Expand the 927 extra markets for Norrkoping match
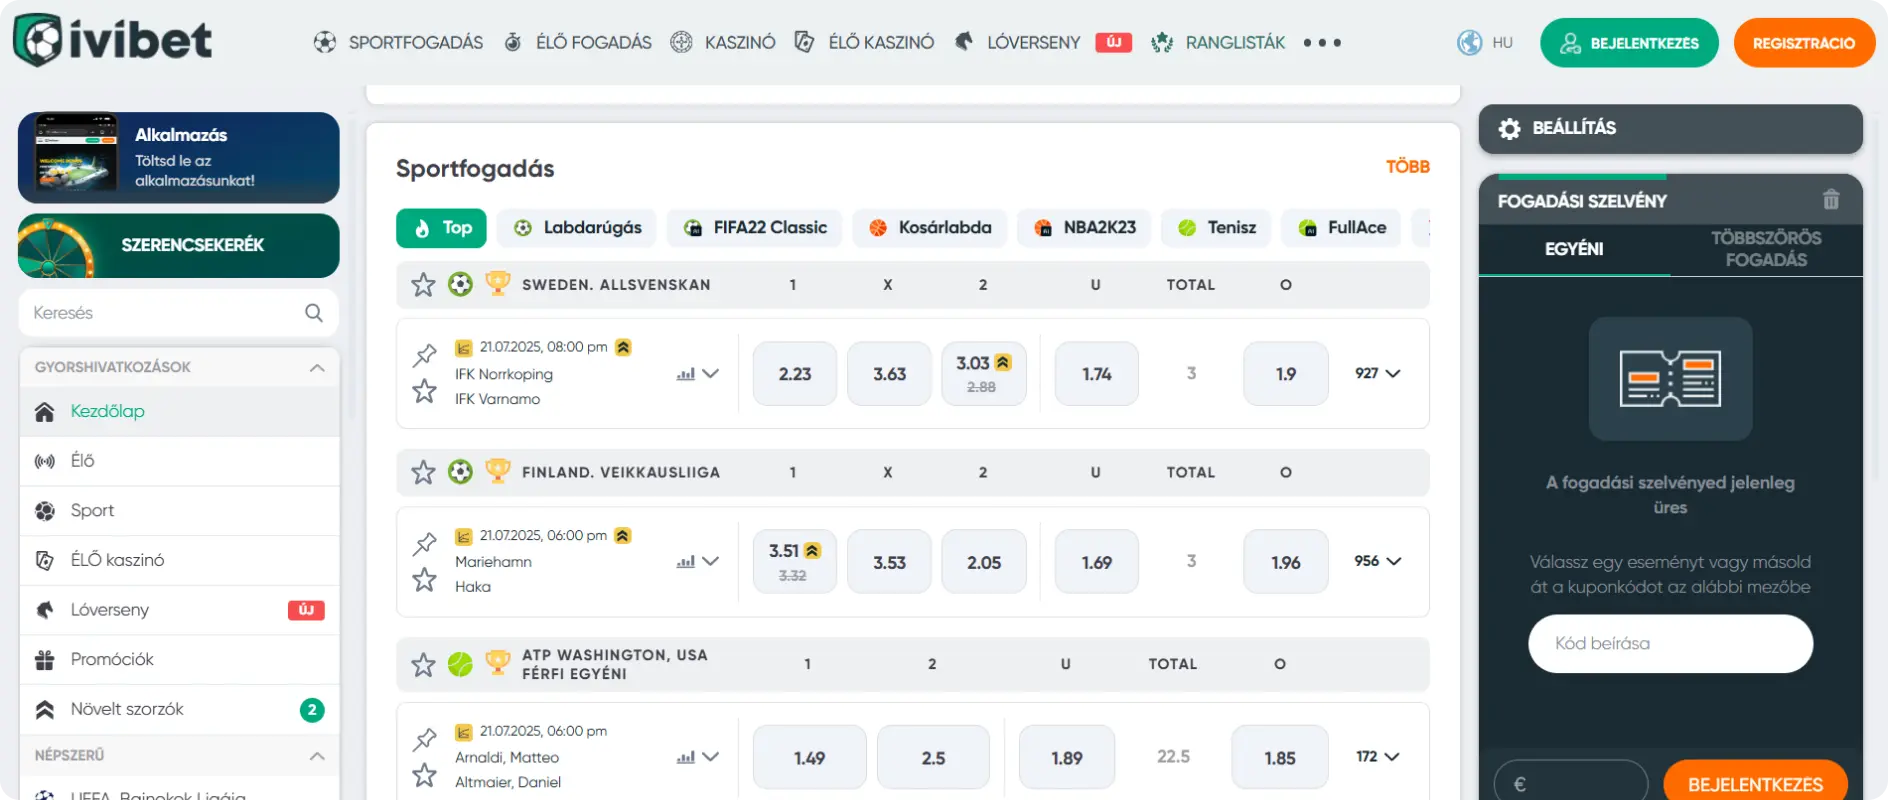 click(x=1377, y=373)
